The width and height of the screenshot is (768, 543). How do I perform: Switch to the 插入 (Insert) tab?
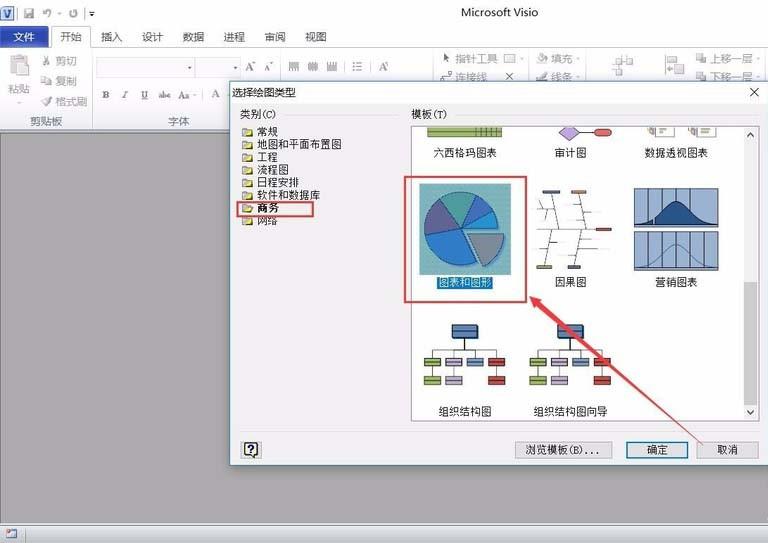(x=111, y=37)
